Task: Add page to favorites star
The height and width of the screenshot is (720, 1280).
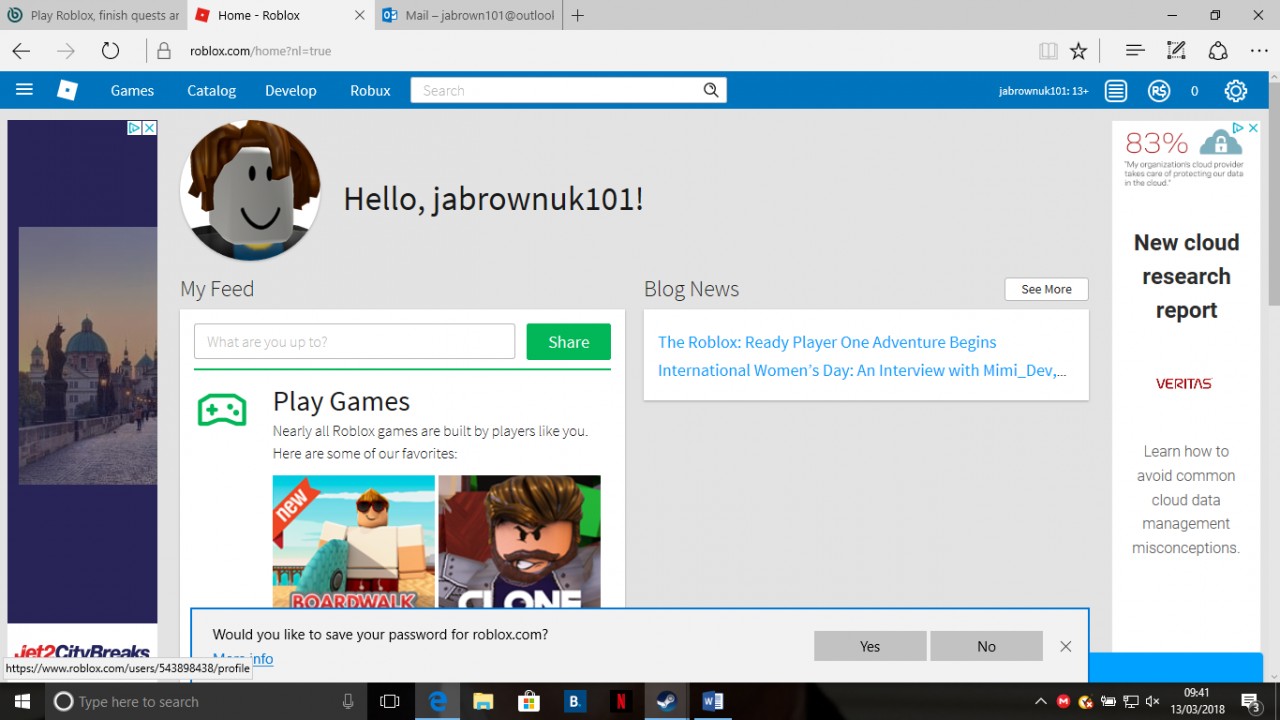Action: 1078,51
